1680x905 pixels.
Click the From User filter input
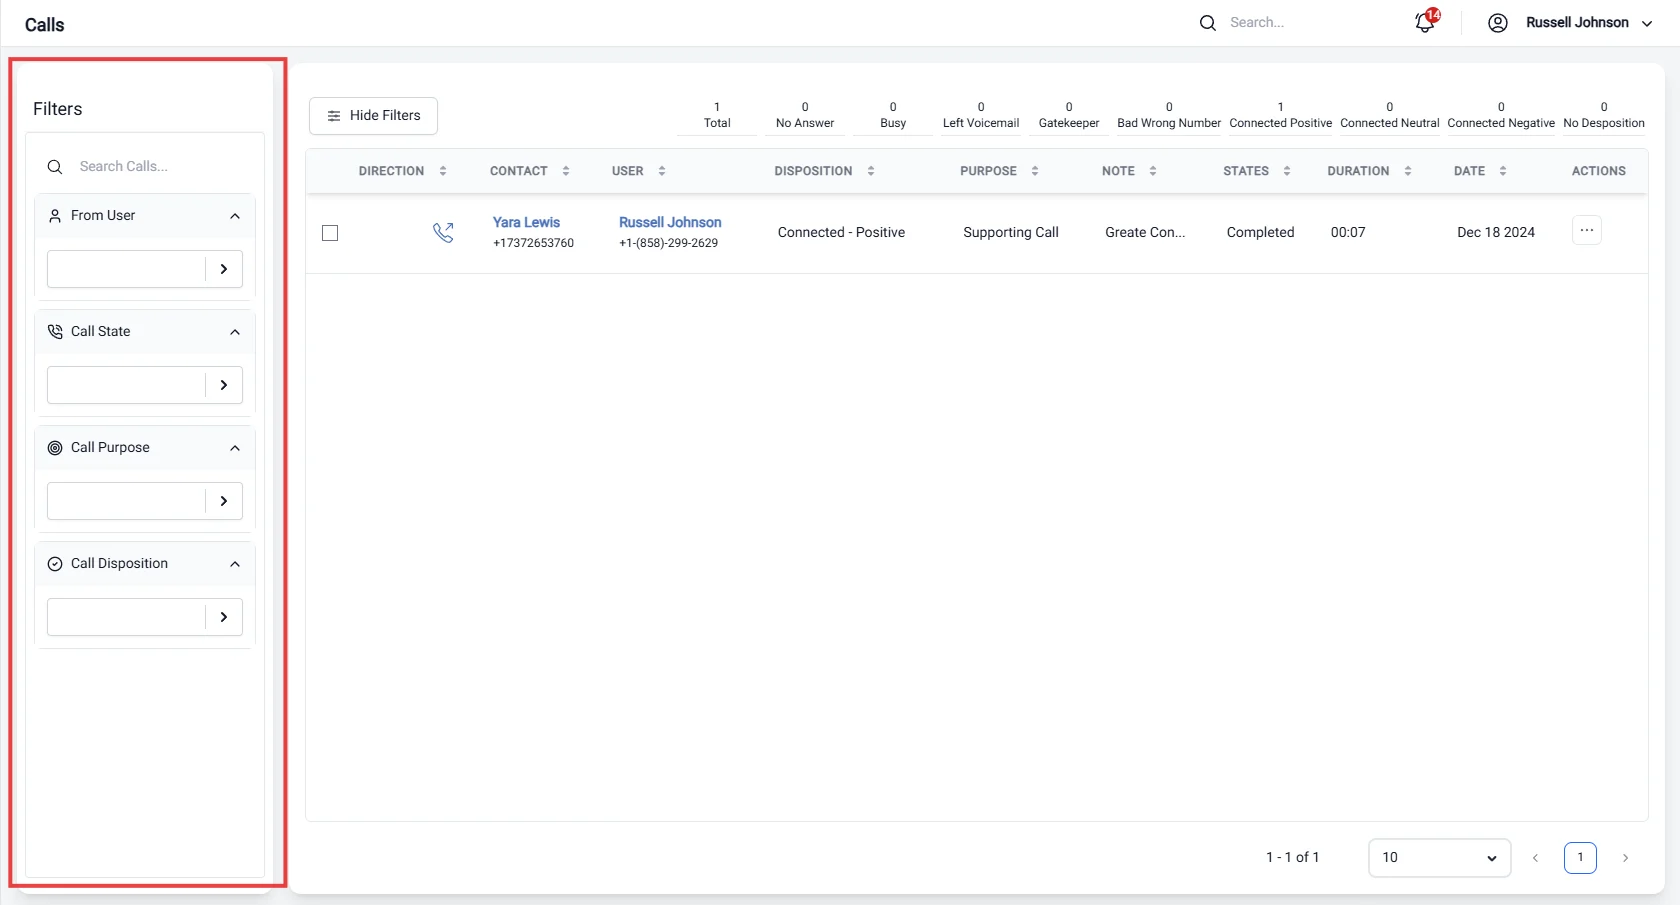click(126, 269)
